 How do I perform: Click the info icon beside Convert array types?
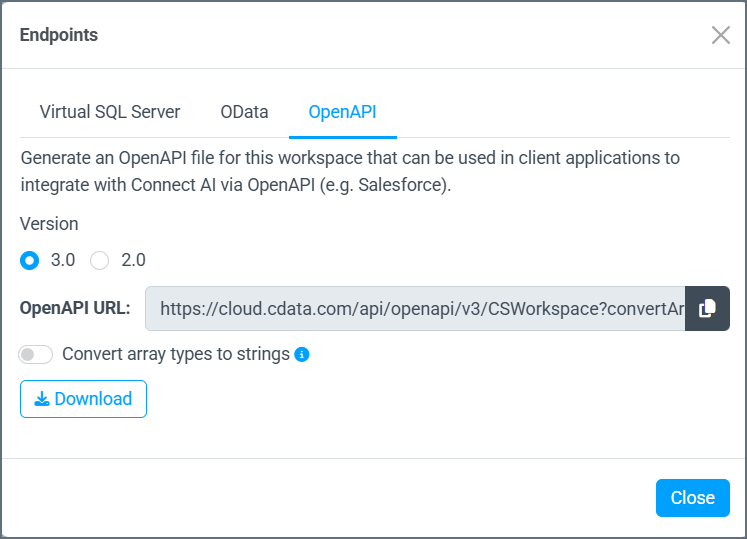click(302, 355)
